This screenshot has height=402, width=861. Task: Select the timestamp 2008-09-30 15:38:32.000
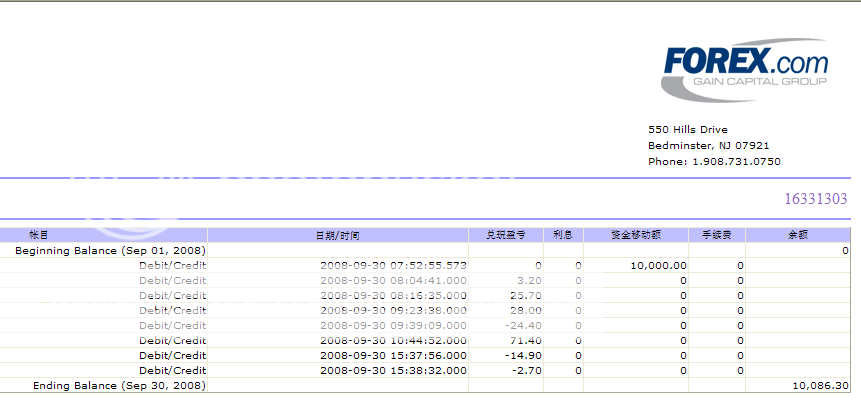pos(393,370)
